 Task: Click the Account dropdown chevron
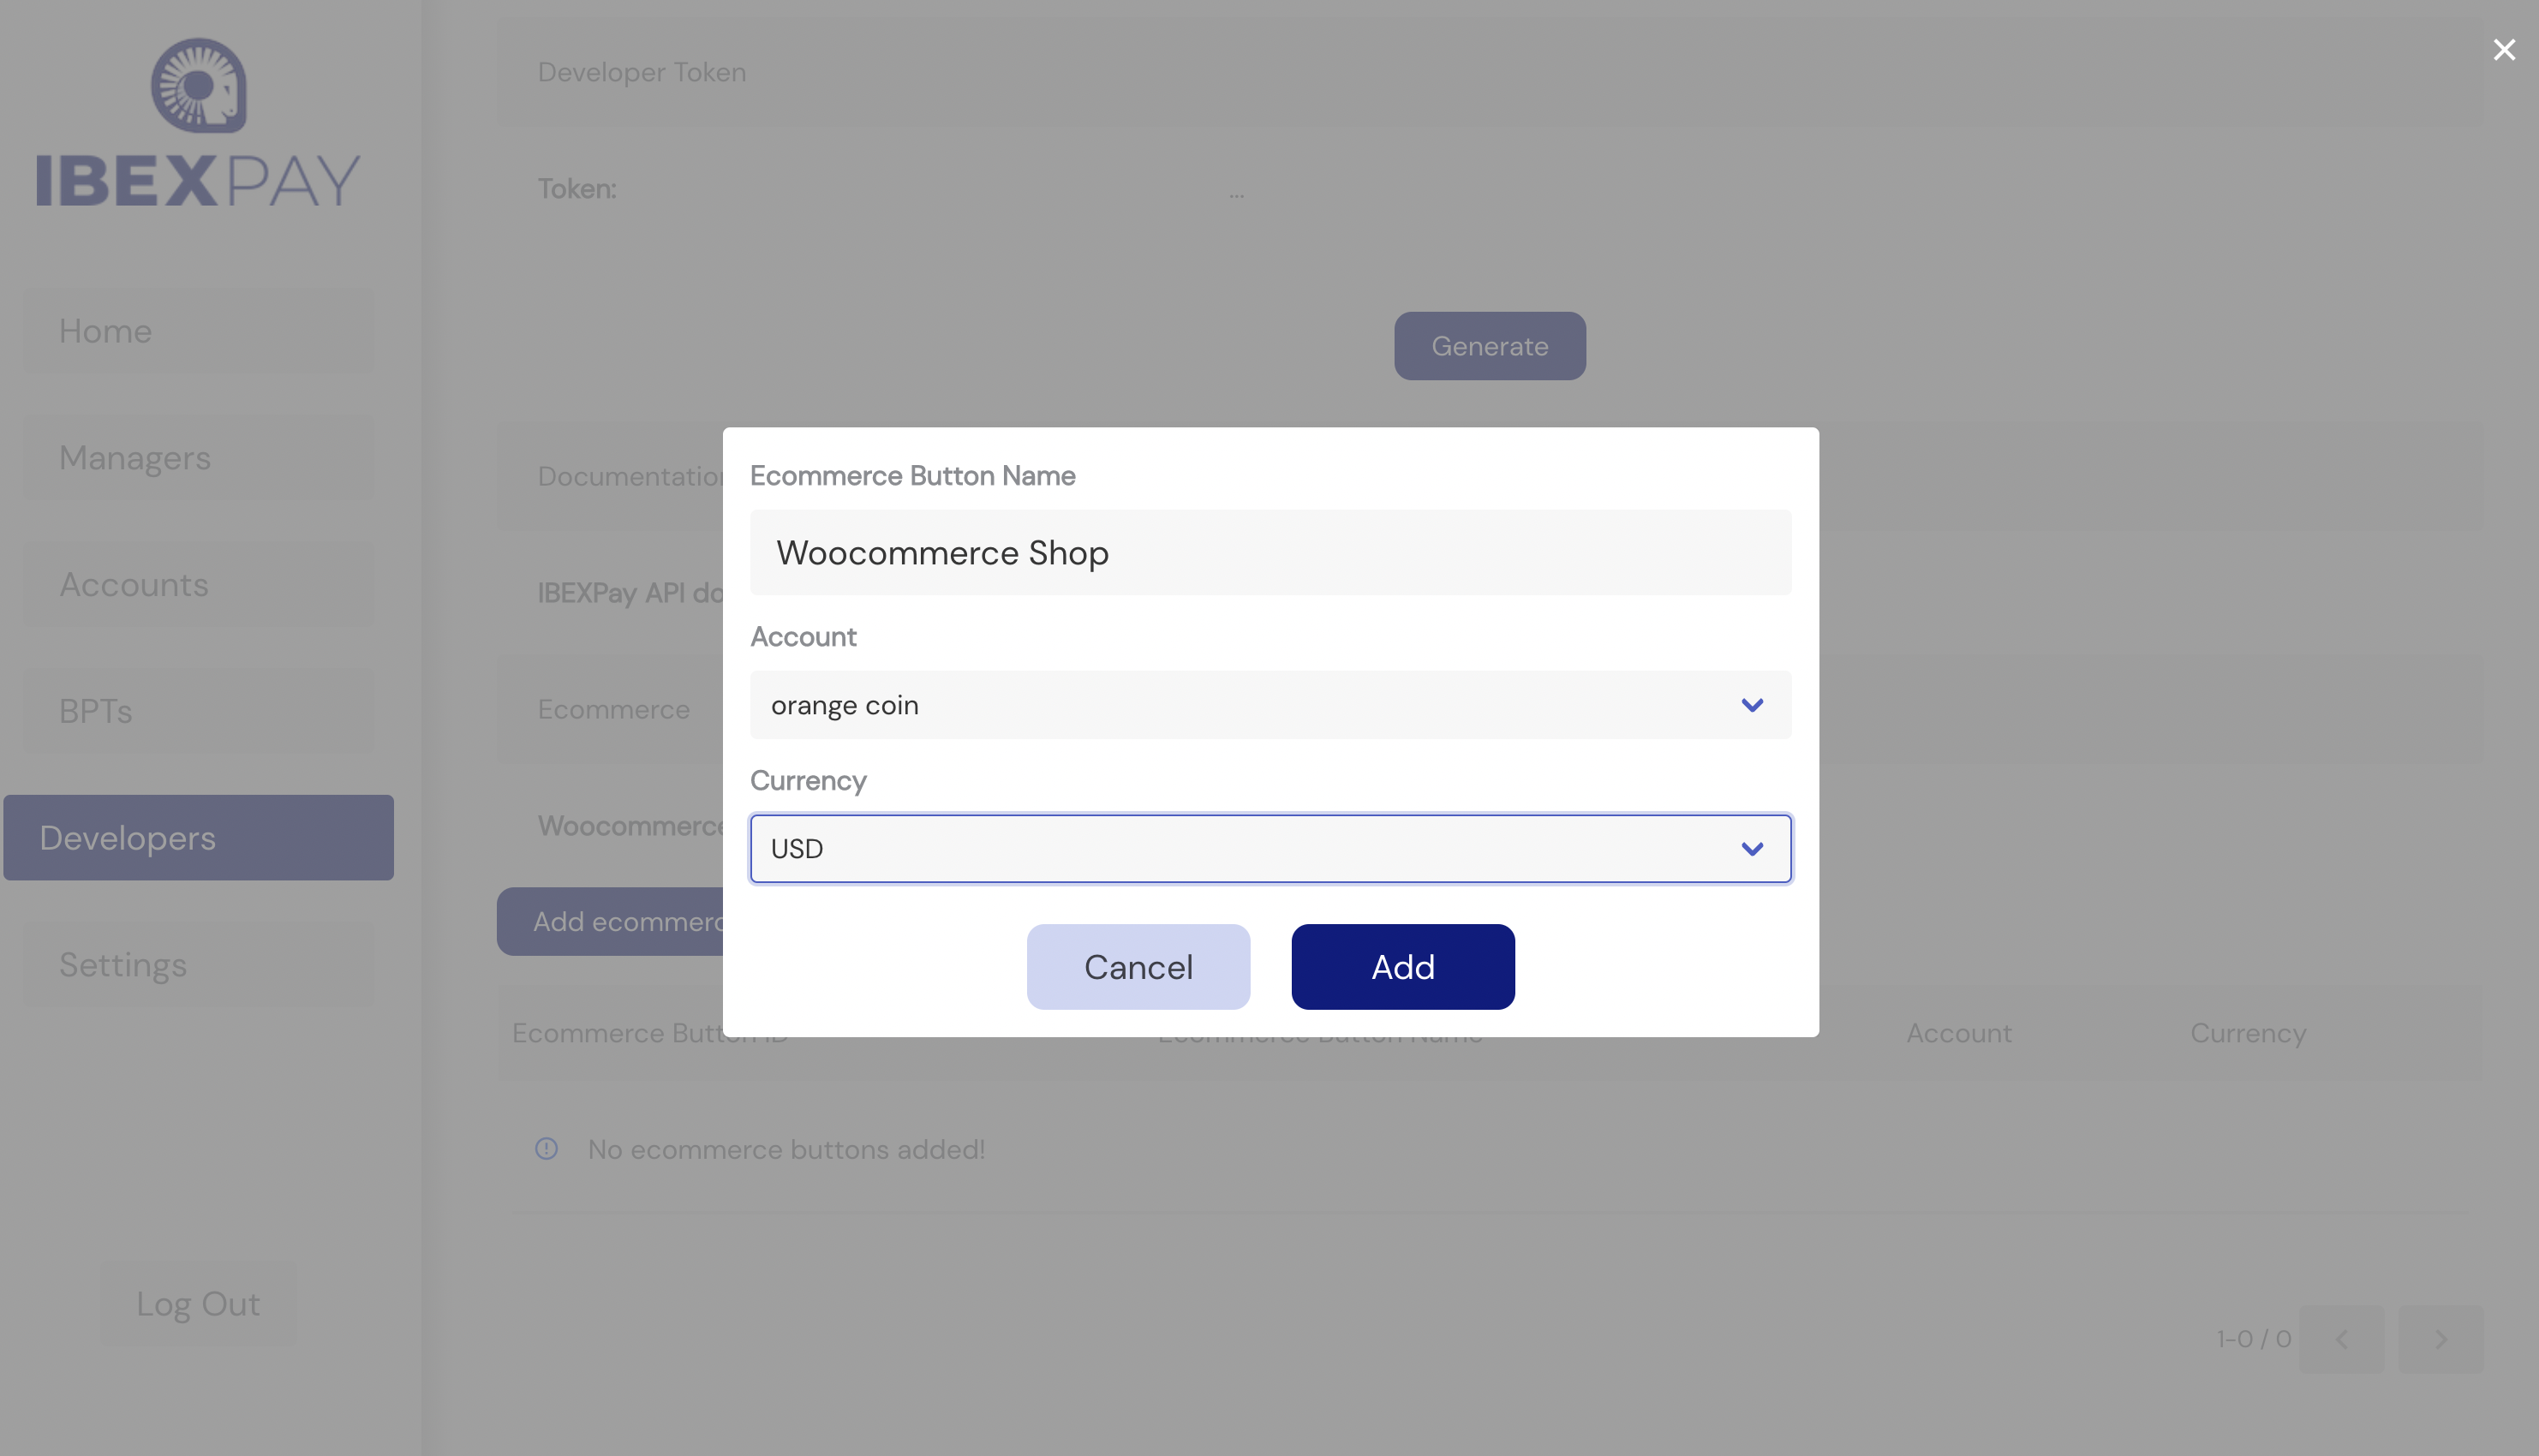(x=1751, y=705)
